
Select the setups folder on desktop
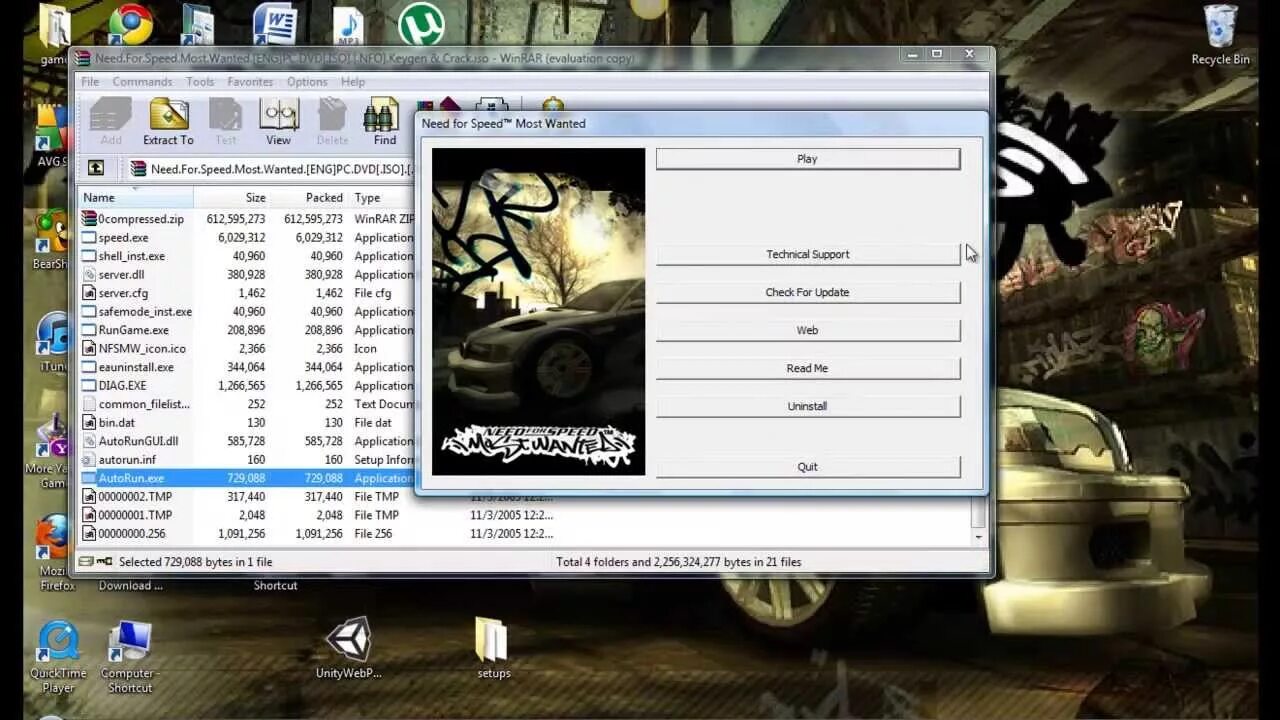click(493, 648)
